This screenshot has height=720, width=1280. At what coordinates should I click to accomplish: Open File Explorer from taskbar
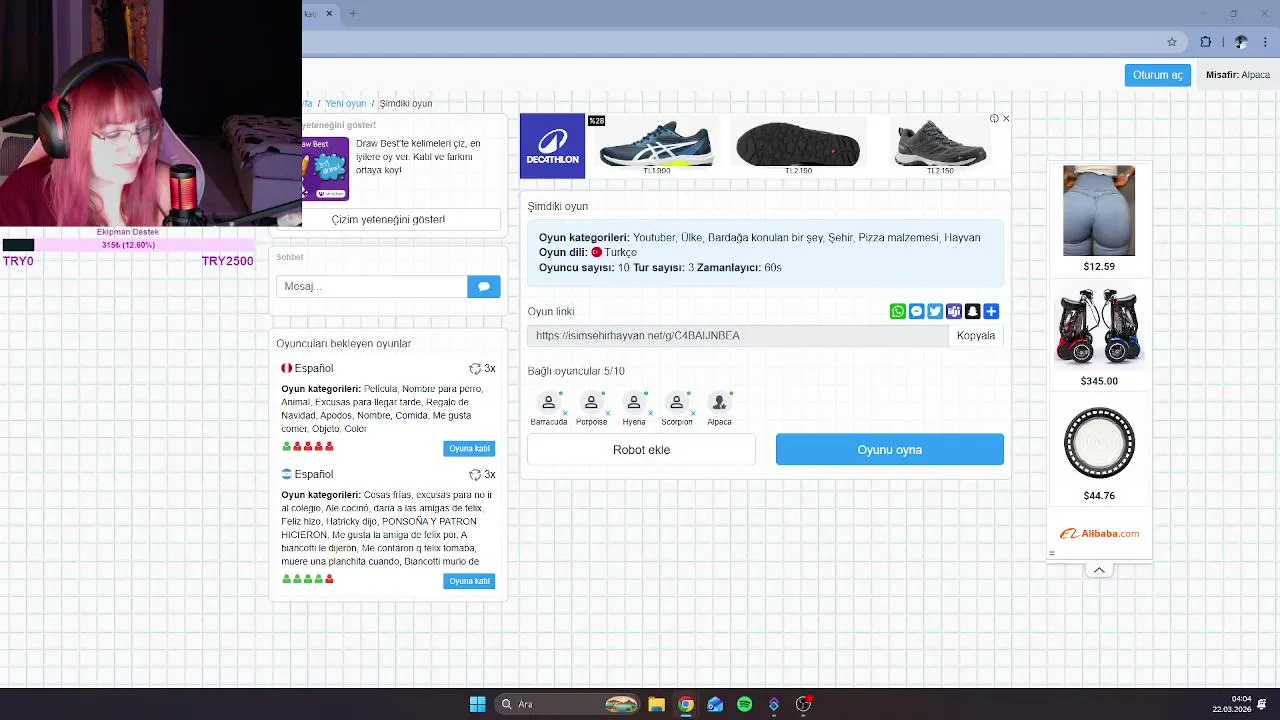(656, 704)
